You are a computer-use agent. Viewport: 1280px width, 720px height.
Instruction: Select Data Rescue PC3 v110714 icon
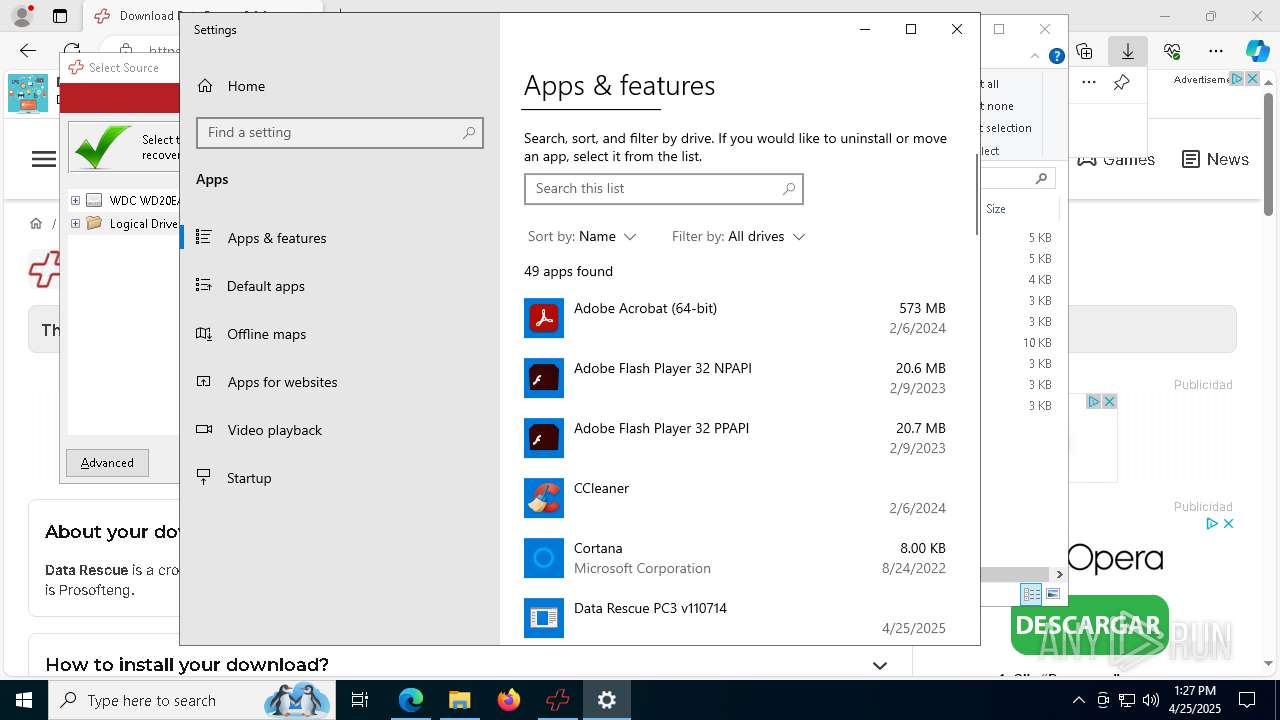point(544,618)
